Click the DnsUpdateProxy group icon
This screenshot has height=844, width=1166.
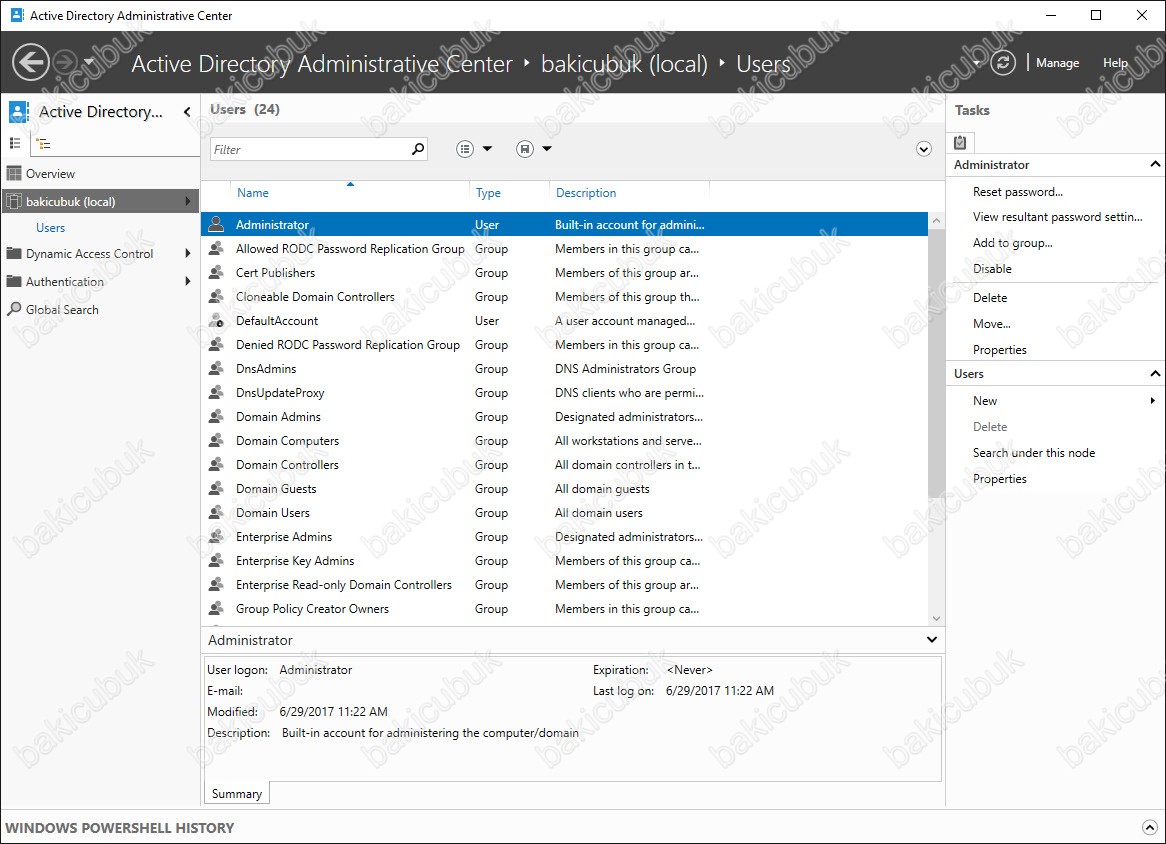[216, 392]
